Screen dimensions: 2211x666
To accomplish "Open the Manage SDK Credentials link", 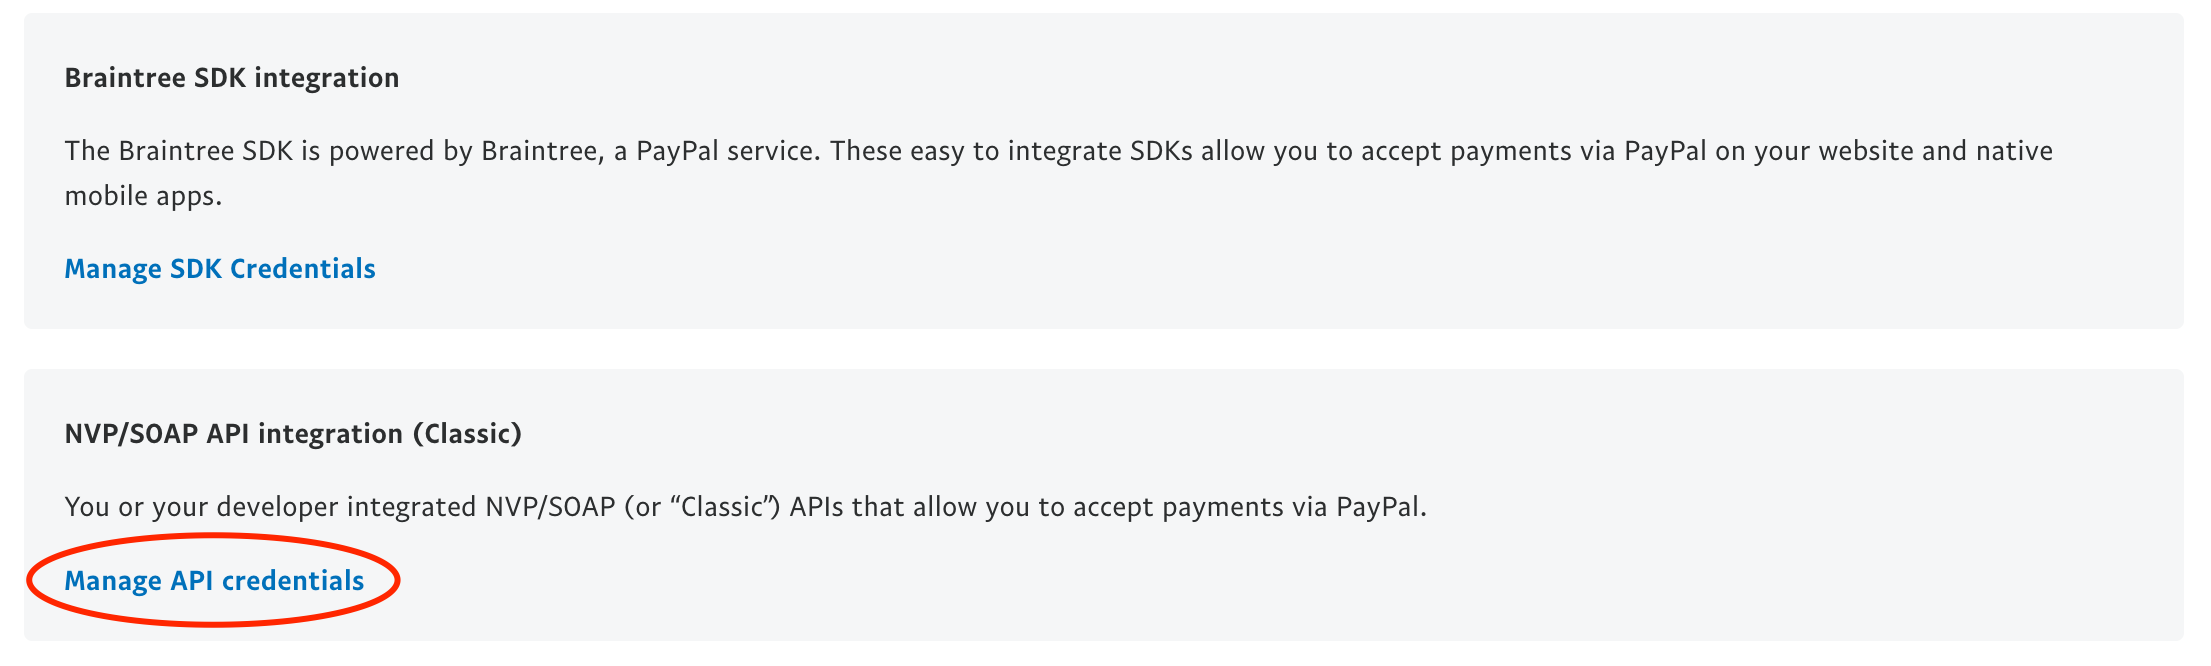I will [220, 269].
